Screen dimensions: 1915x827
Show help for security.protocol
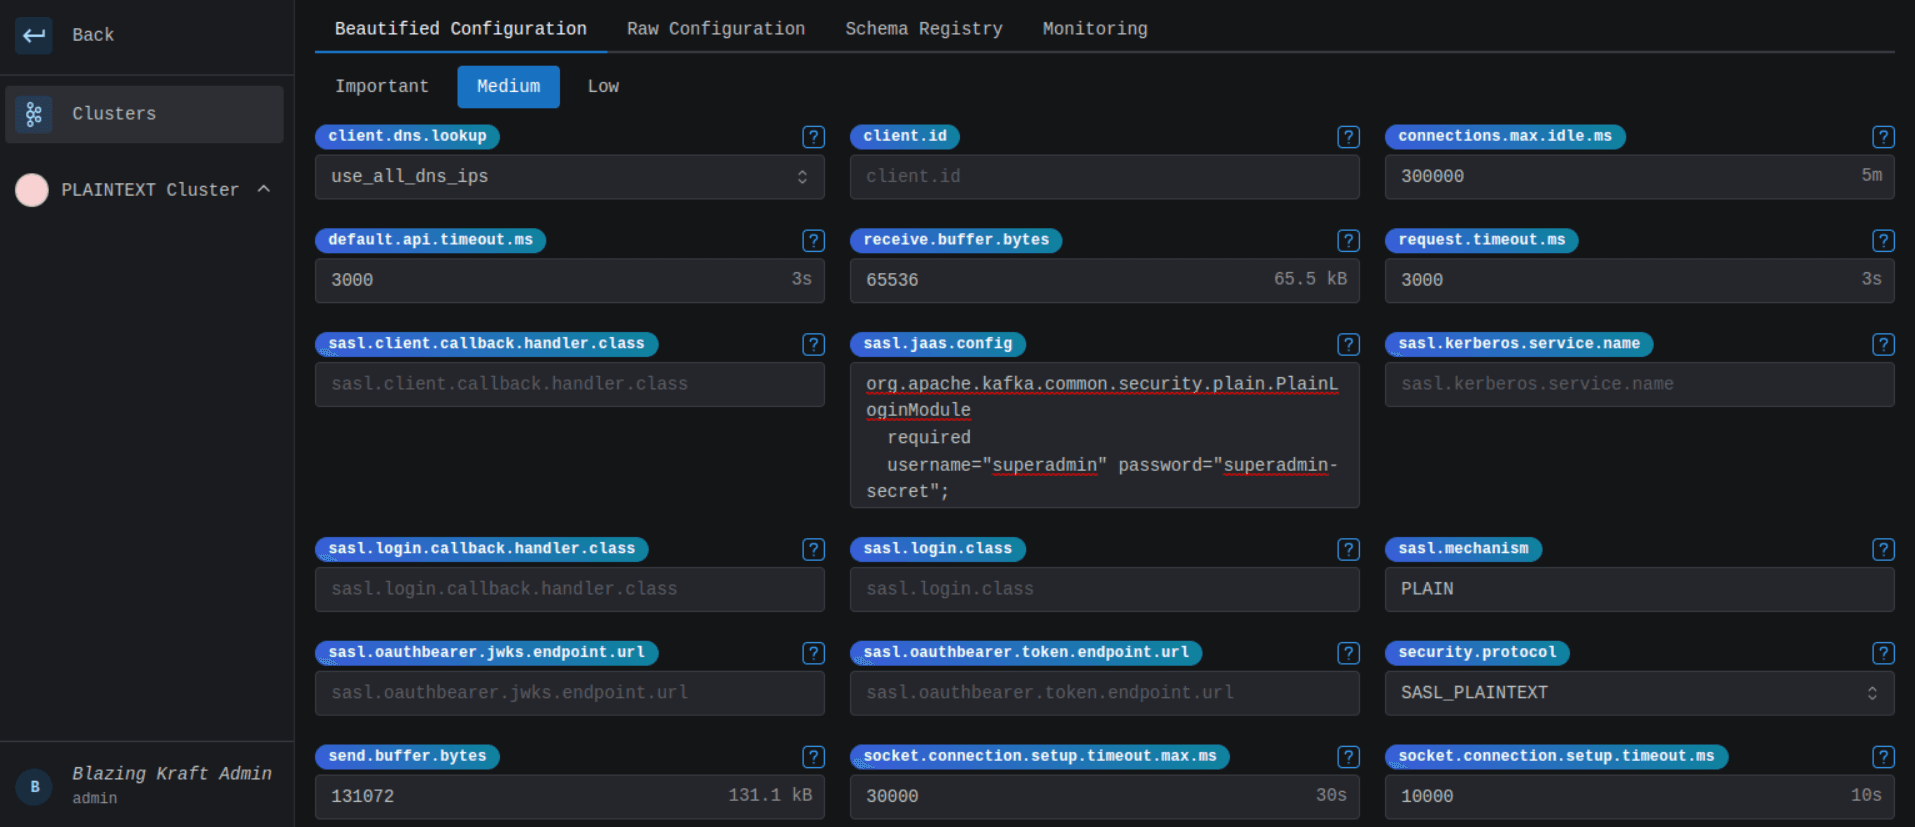pos(1884,654)
